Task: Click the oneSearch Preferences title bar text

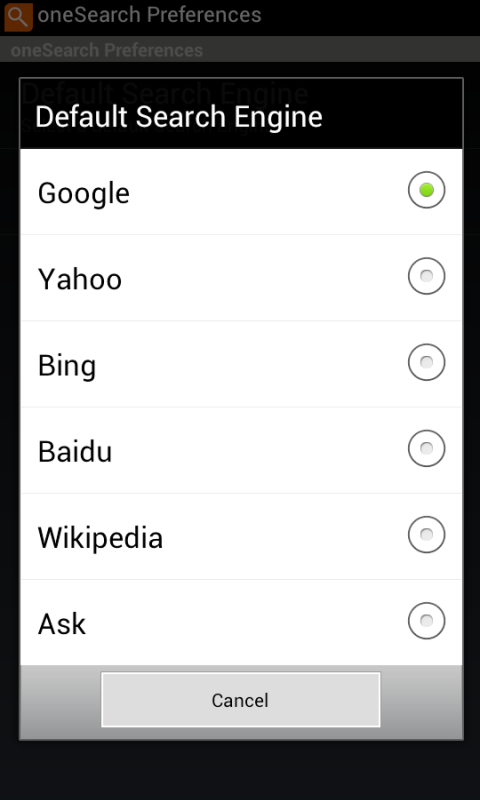Action: (149, 15)
